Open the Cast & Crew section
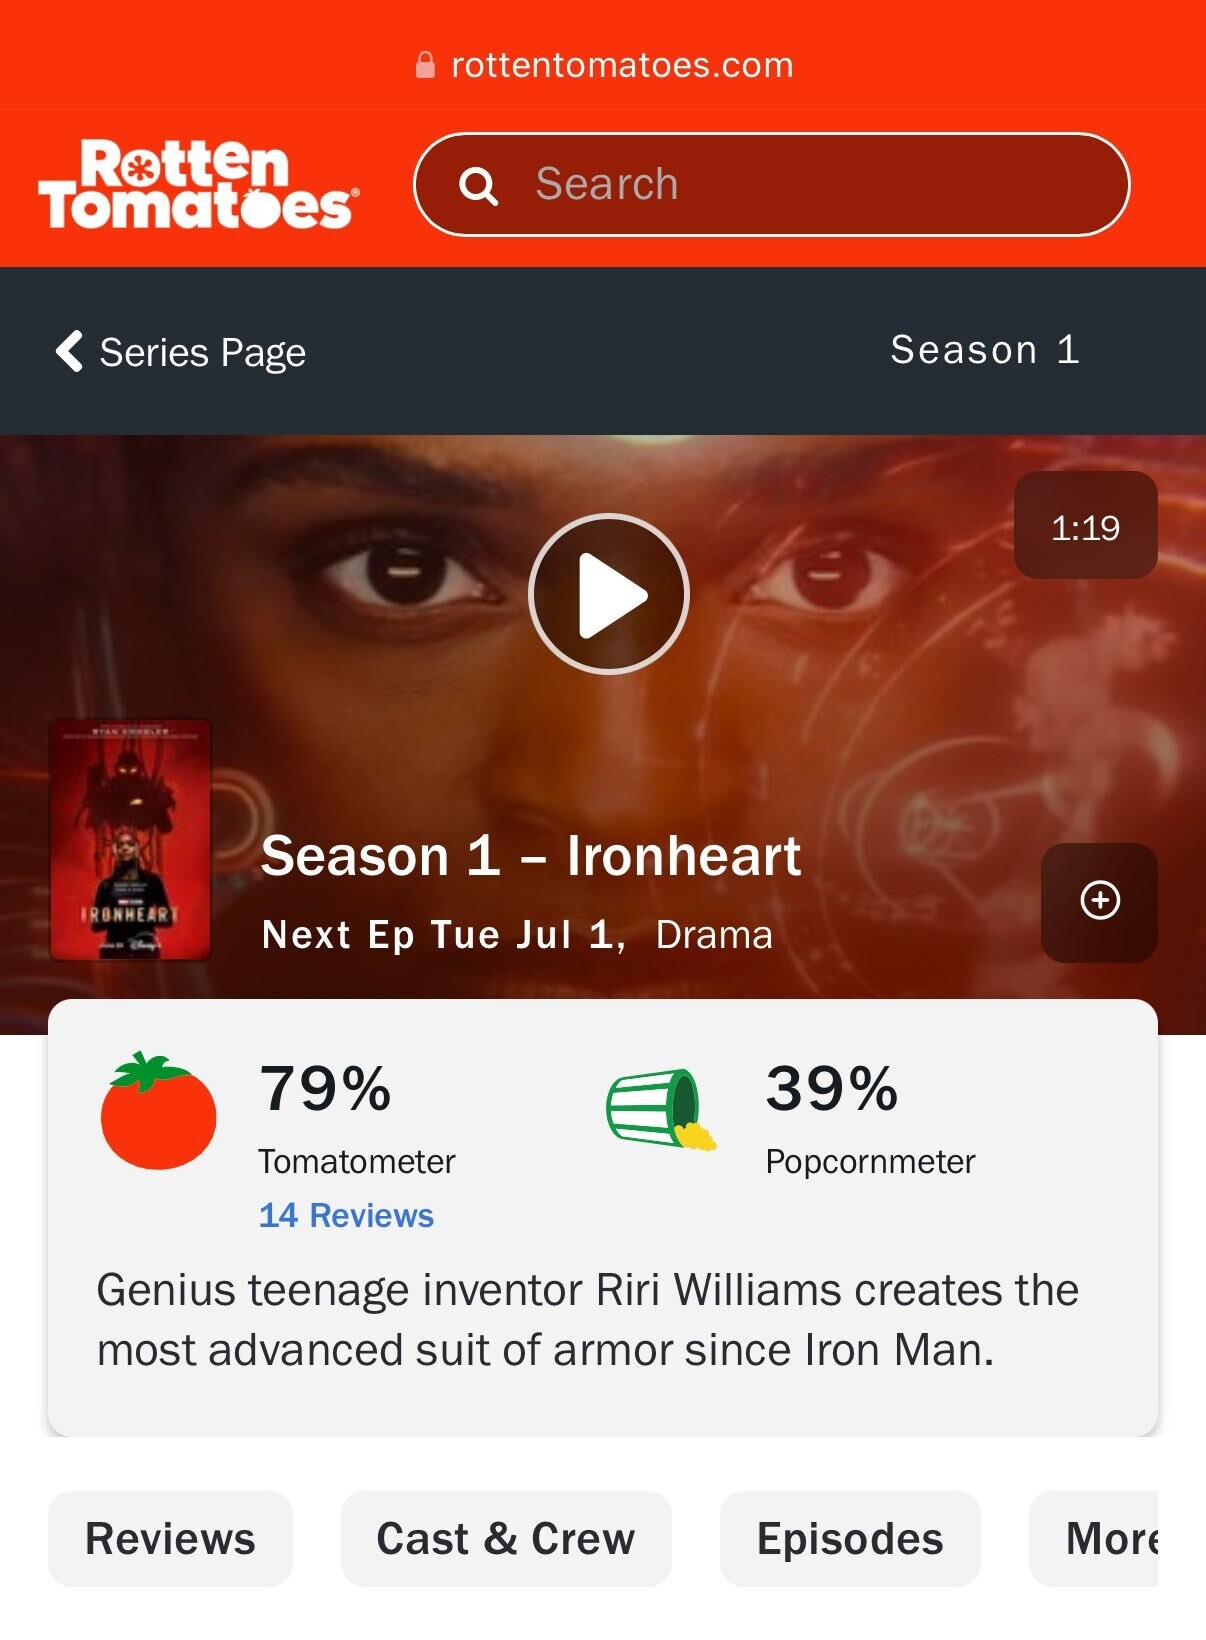 [x=505, y=1538]
